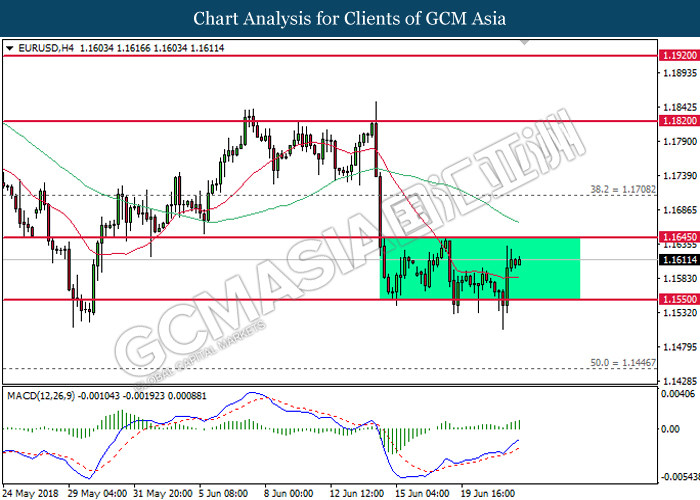Click the 8 Jun 00:00 time label
700x500 pixels.
click(x=288, y=494)
